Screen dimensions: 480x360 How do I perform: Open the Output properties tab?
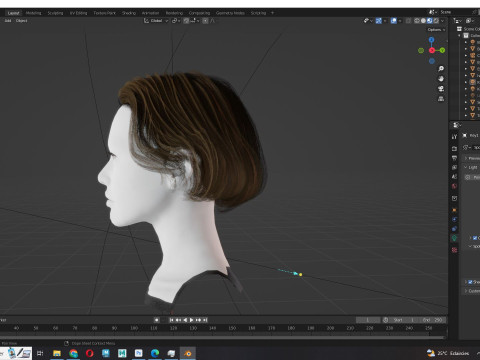(454, 158)
